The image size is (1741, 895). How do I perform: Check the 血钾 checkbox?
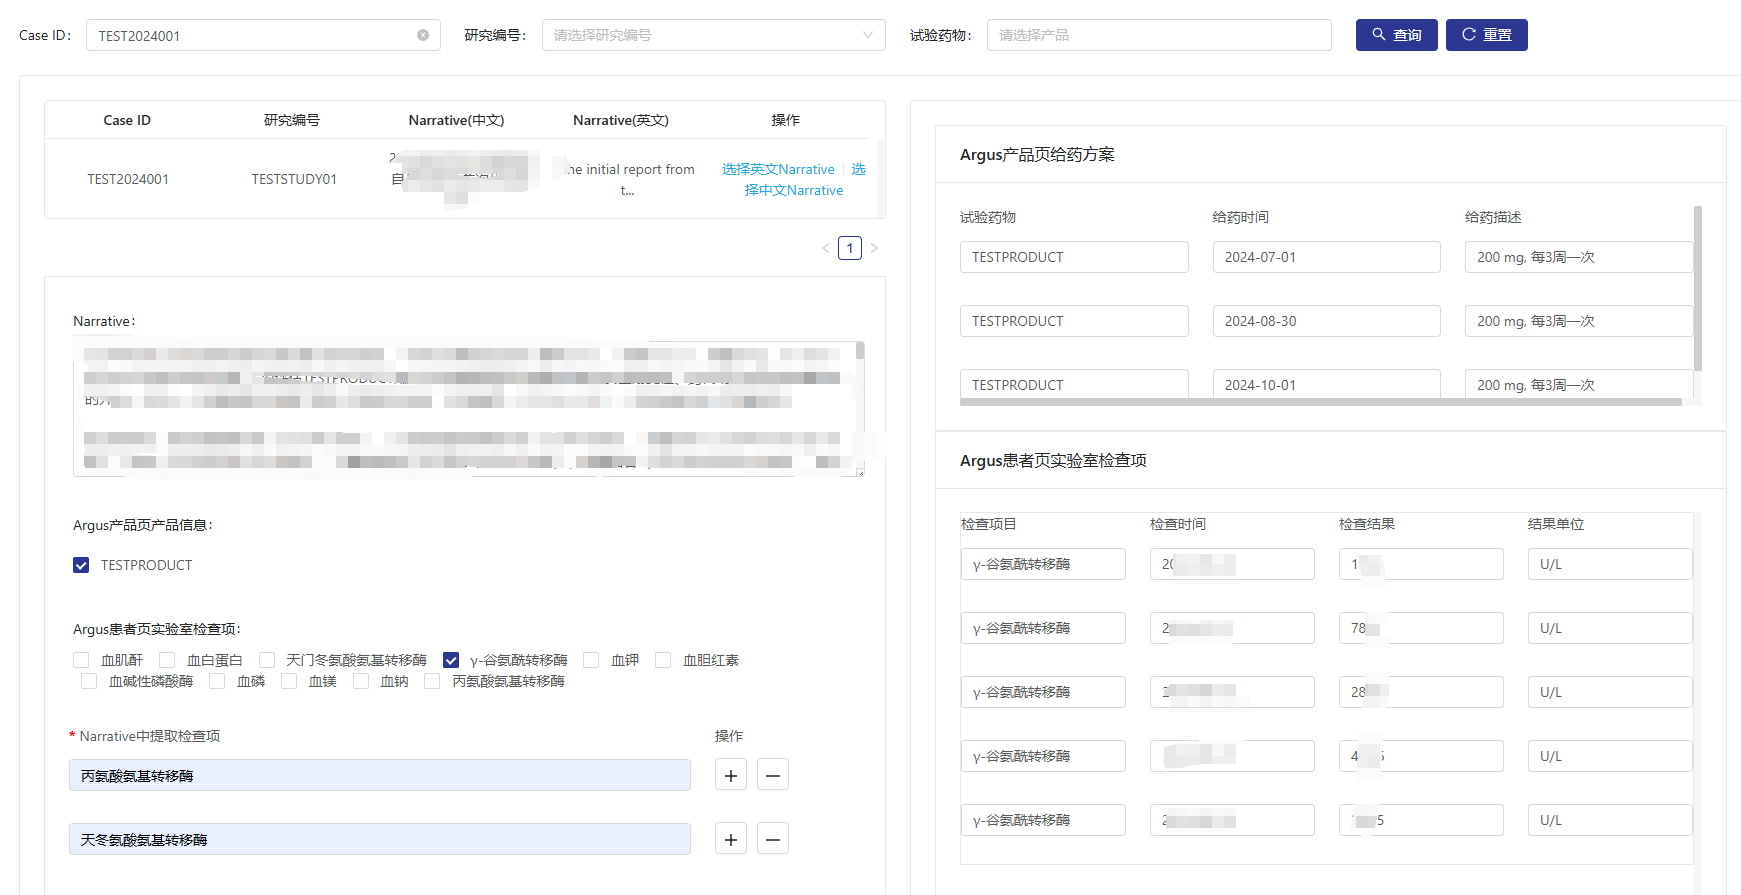click(x=591, y=660)
